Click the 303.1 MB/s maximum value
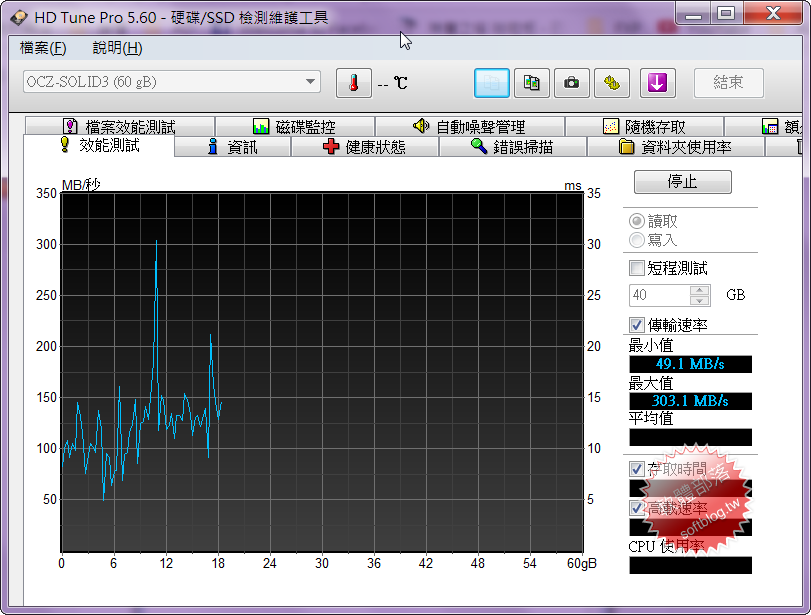This screenshot has width=811, height=615. click(x=690, y=401)
